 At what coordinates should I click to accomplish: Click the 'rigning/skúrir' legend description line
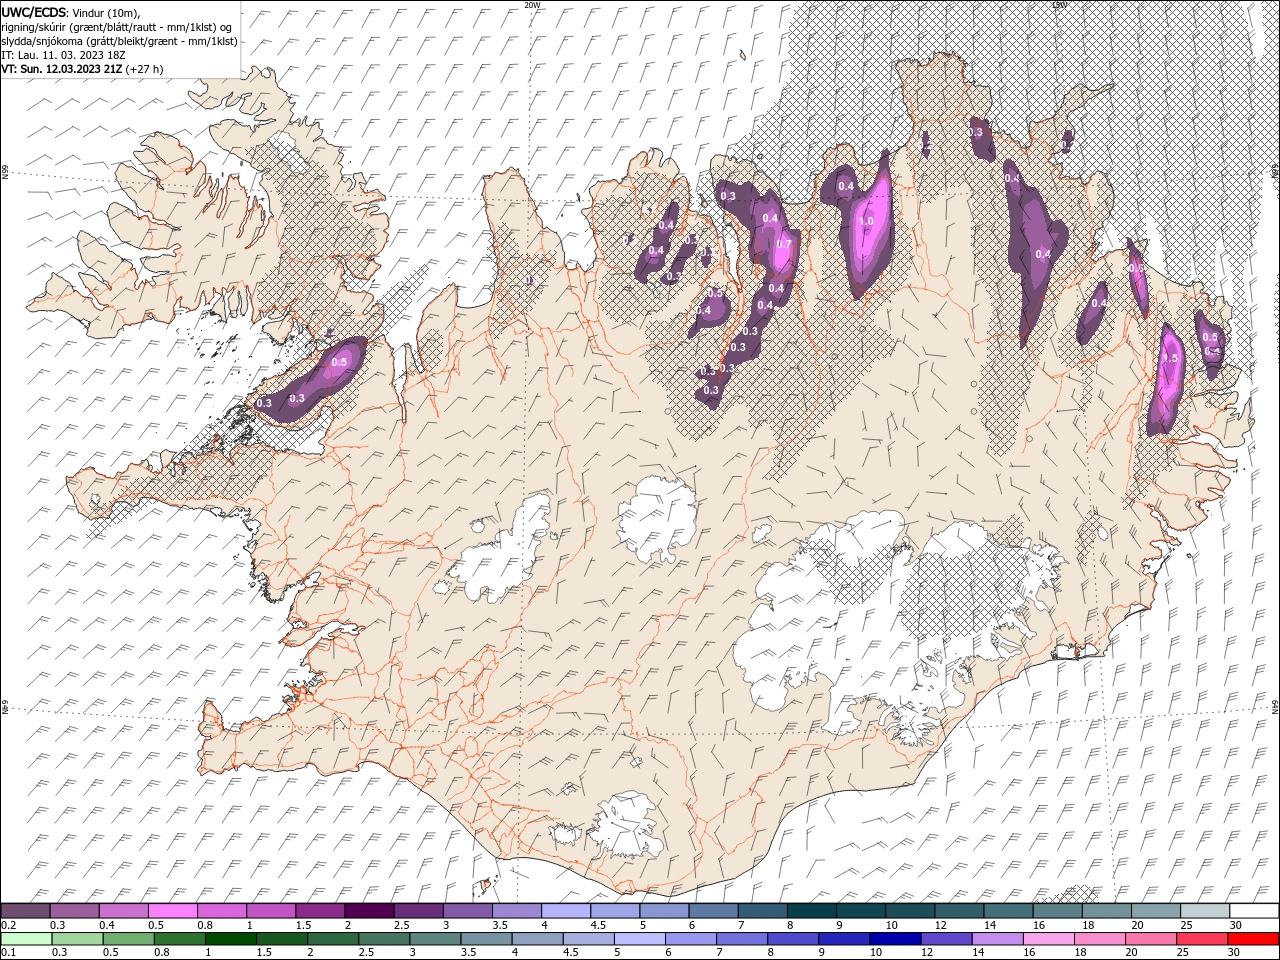click(117, 27)
